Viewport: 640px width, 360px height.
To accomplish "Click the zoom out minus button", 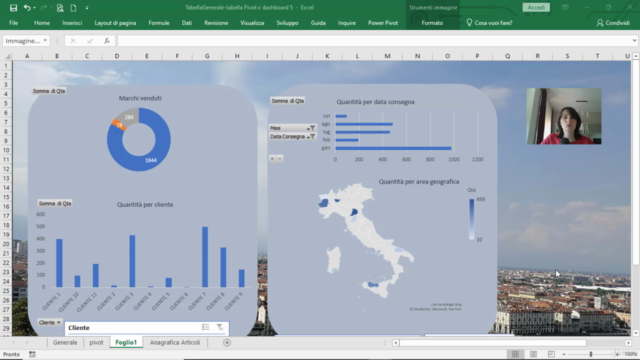I will tap(564, 354).
